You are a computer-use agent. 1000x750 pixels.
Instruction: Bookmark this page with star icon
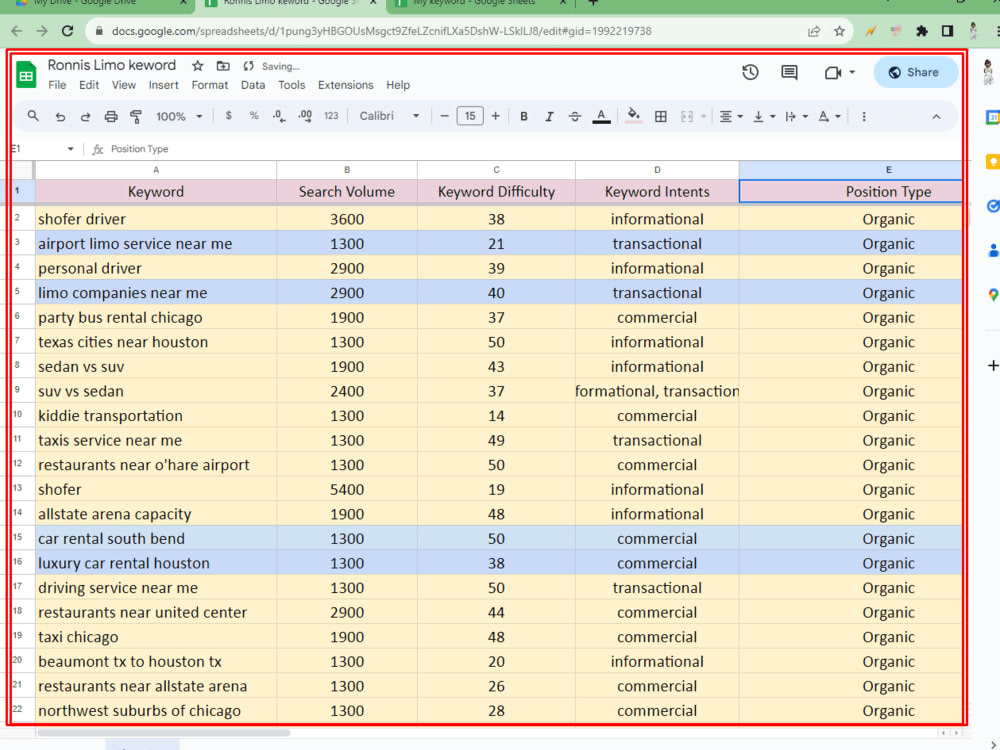839,31
